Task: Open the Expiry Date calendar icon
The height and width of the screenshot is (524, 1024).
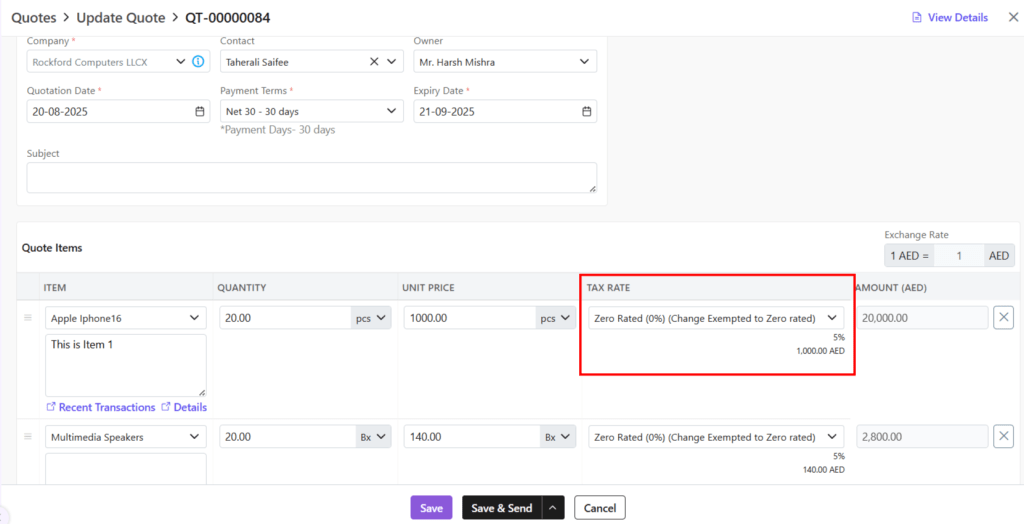Action: click(587, 112)
